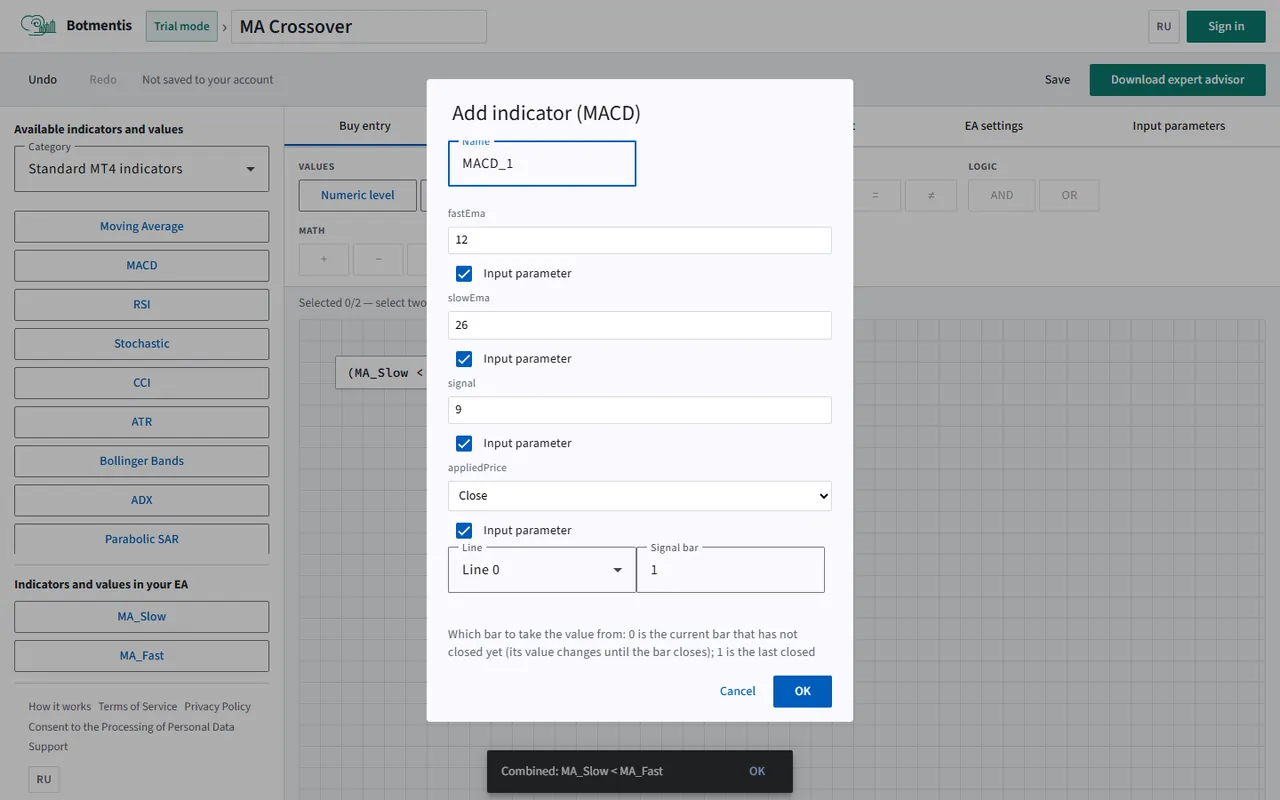This screenshot has height=800, width=1280.
Task: Select MA_Slow in your EA indicators
Action: [x=142, y=617]
